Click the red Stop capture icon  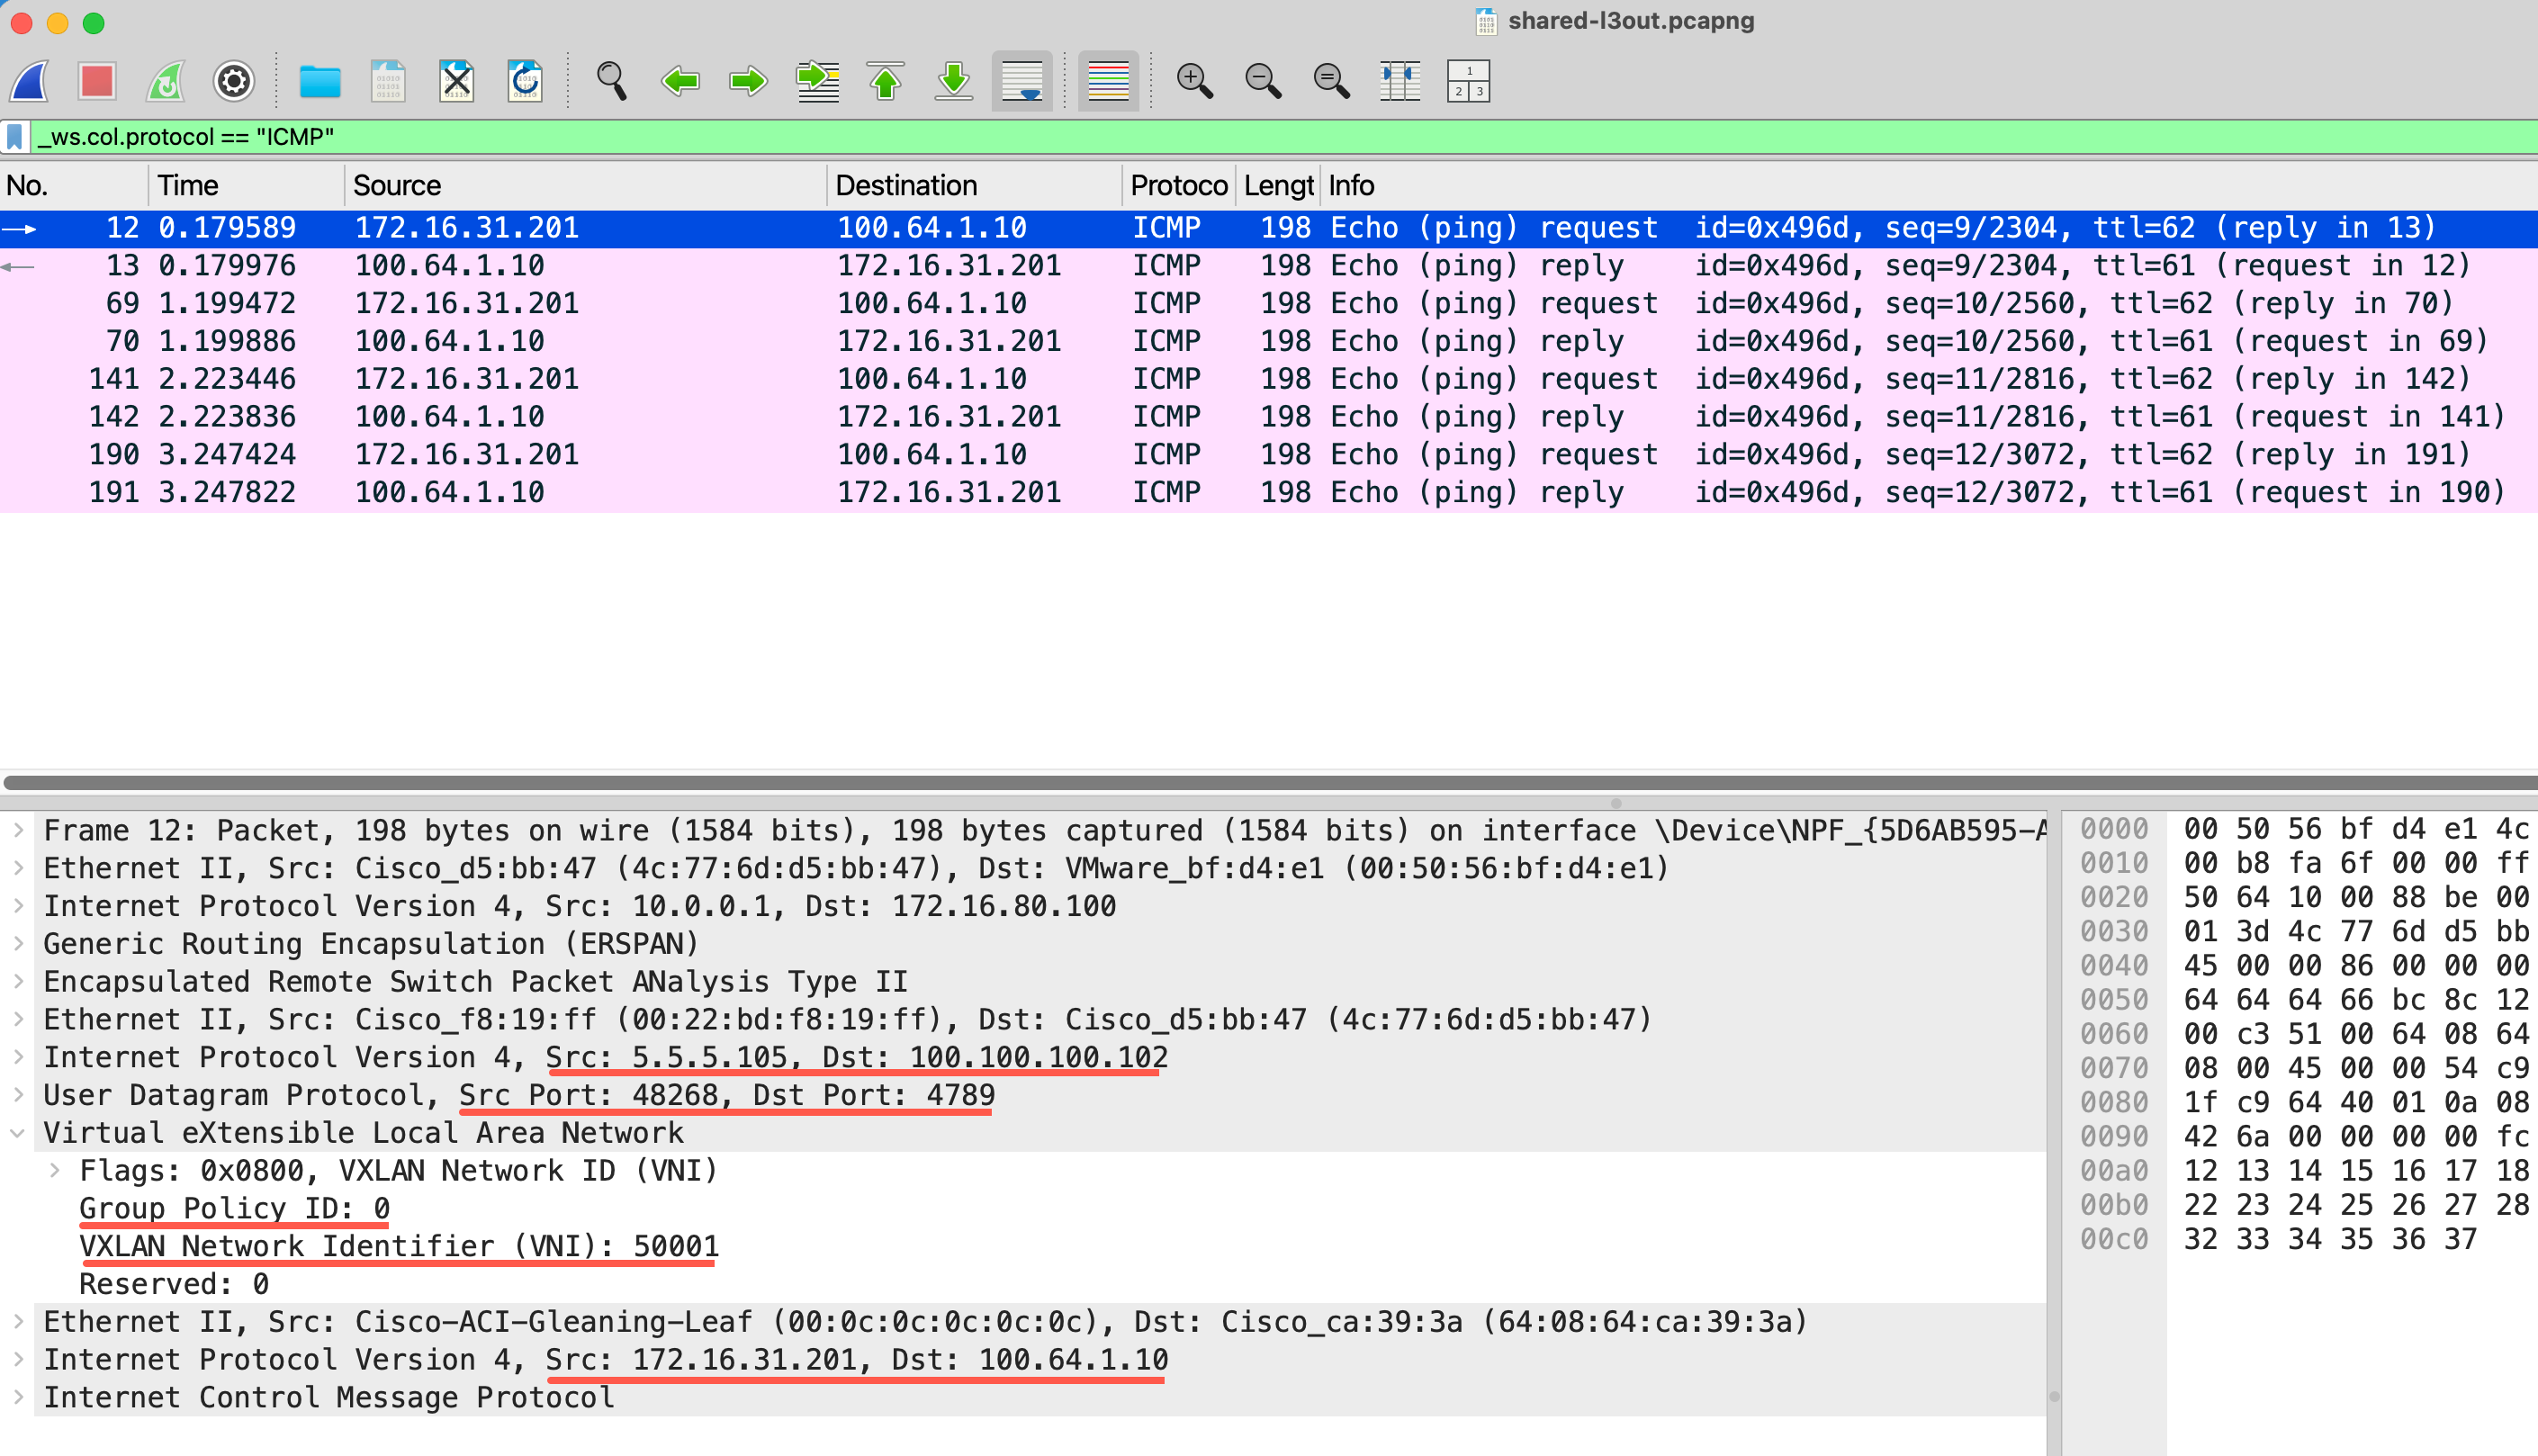coord(97,81)
